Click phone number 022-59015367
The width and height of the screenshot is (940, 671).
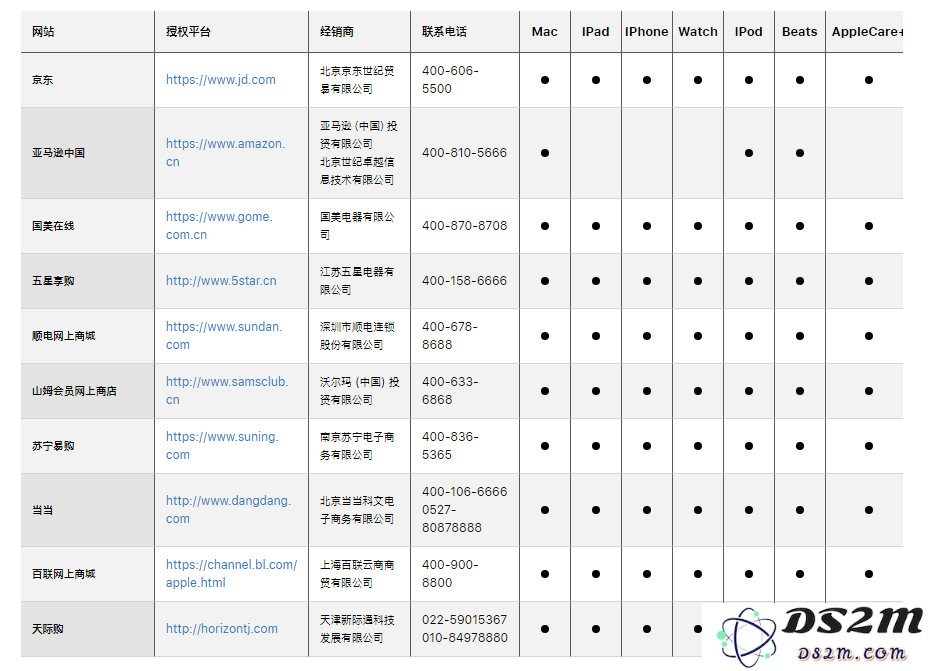pyautogui.click(x=465, y=619)
